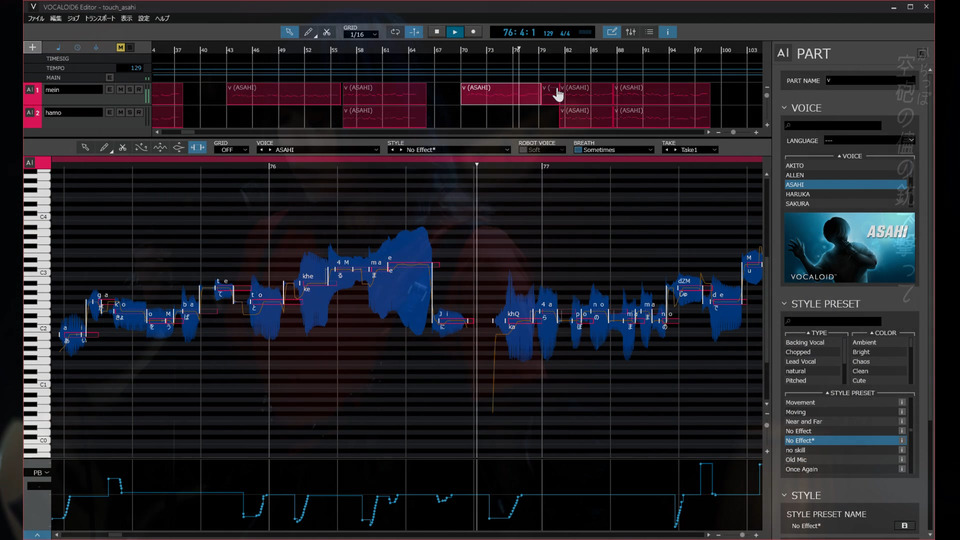960x540 pixels.
Task: Select the pitch dynamics tool icon
Action: pos(178,148)
